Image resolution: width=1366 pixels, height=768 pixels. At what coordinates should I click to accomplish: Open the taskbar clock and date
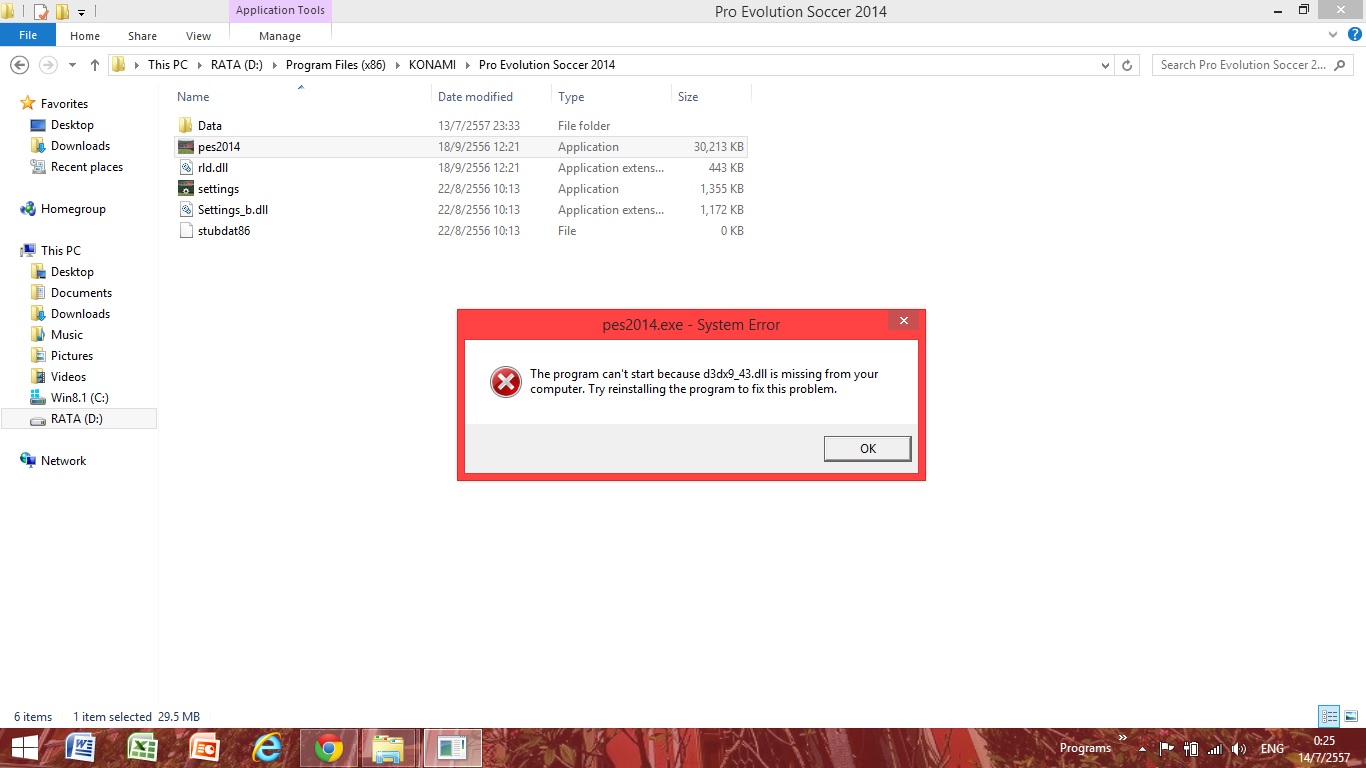pyautogui.click(x=1324, y=748)
